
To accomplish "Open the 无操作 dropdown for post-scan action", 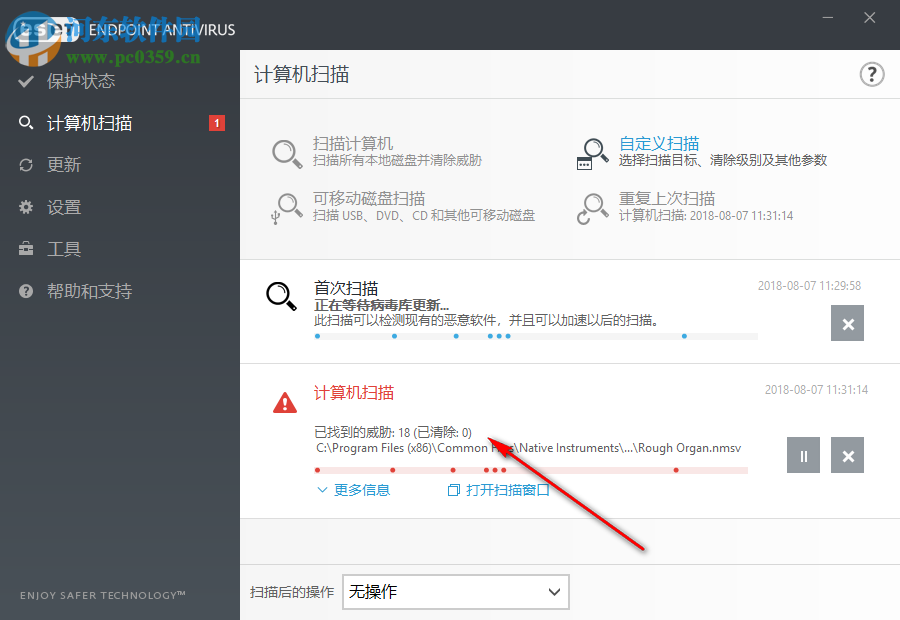I will click(455, 592).
